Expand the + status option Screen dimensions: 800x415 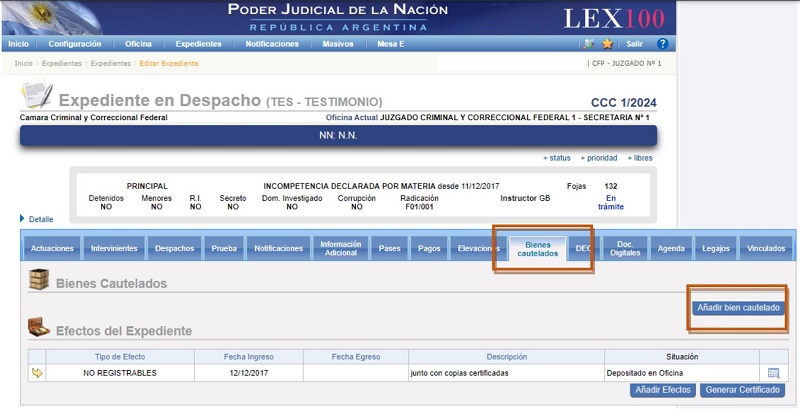tap(557, 158)
